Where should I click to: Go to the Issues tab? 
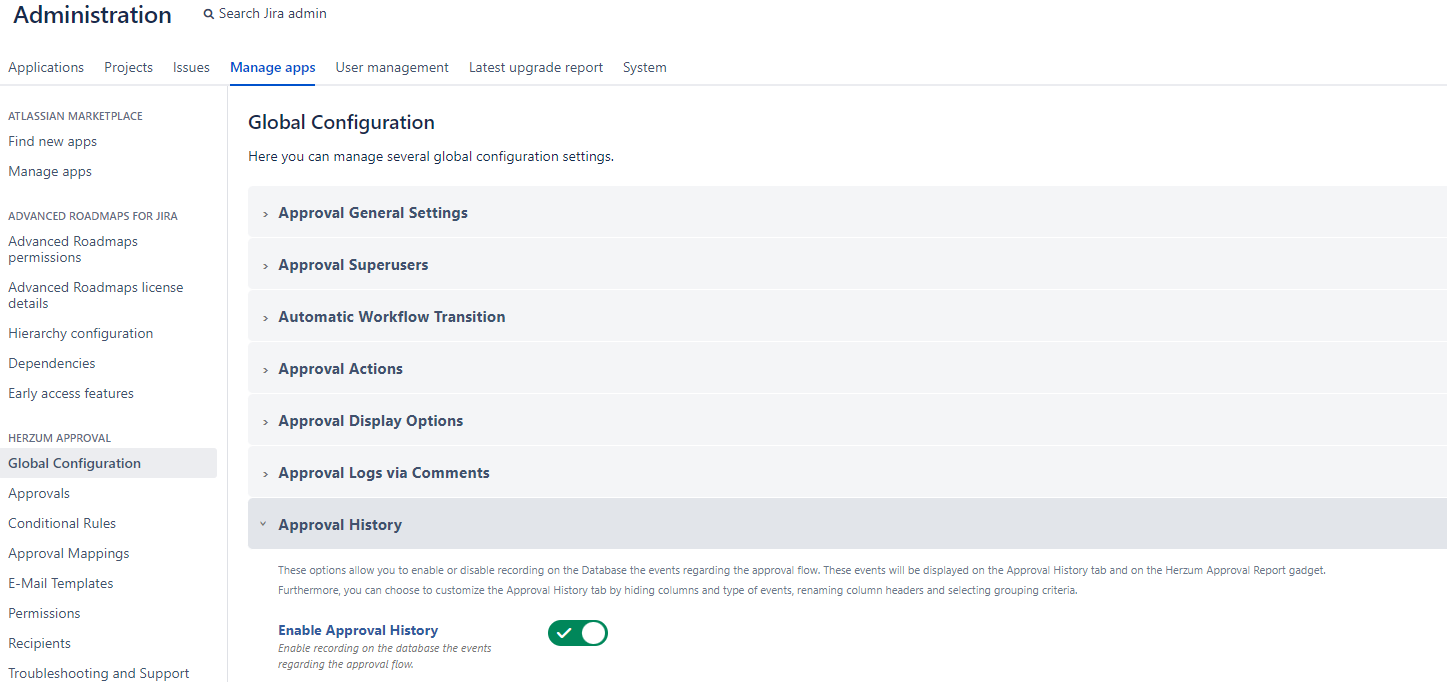(x=191, y=68)
